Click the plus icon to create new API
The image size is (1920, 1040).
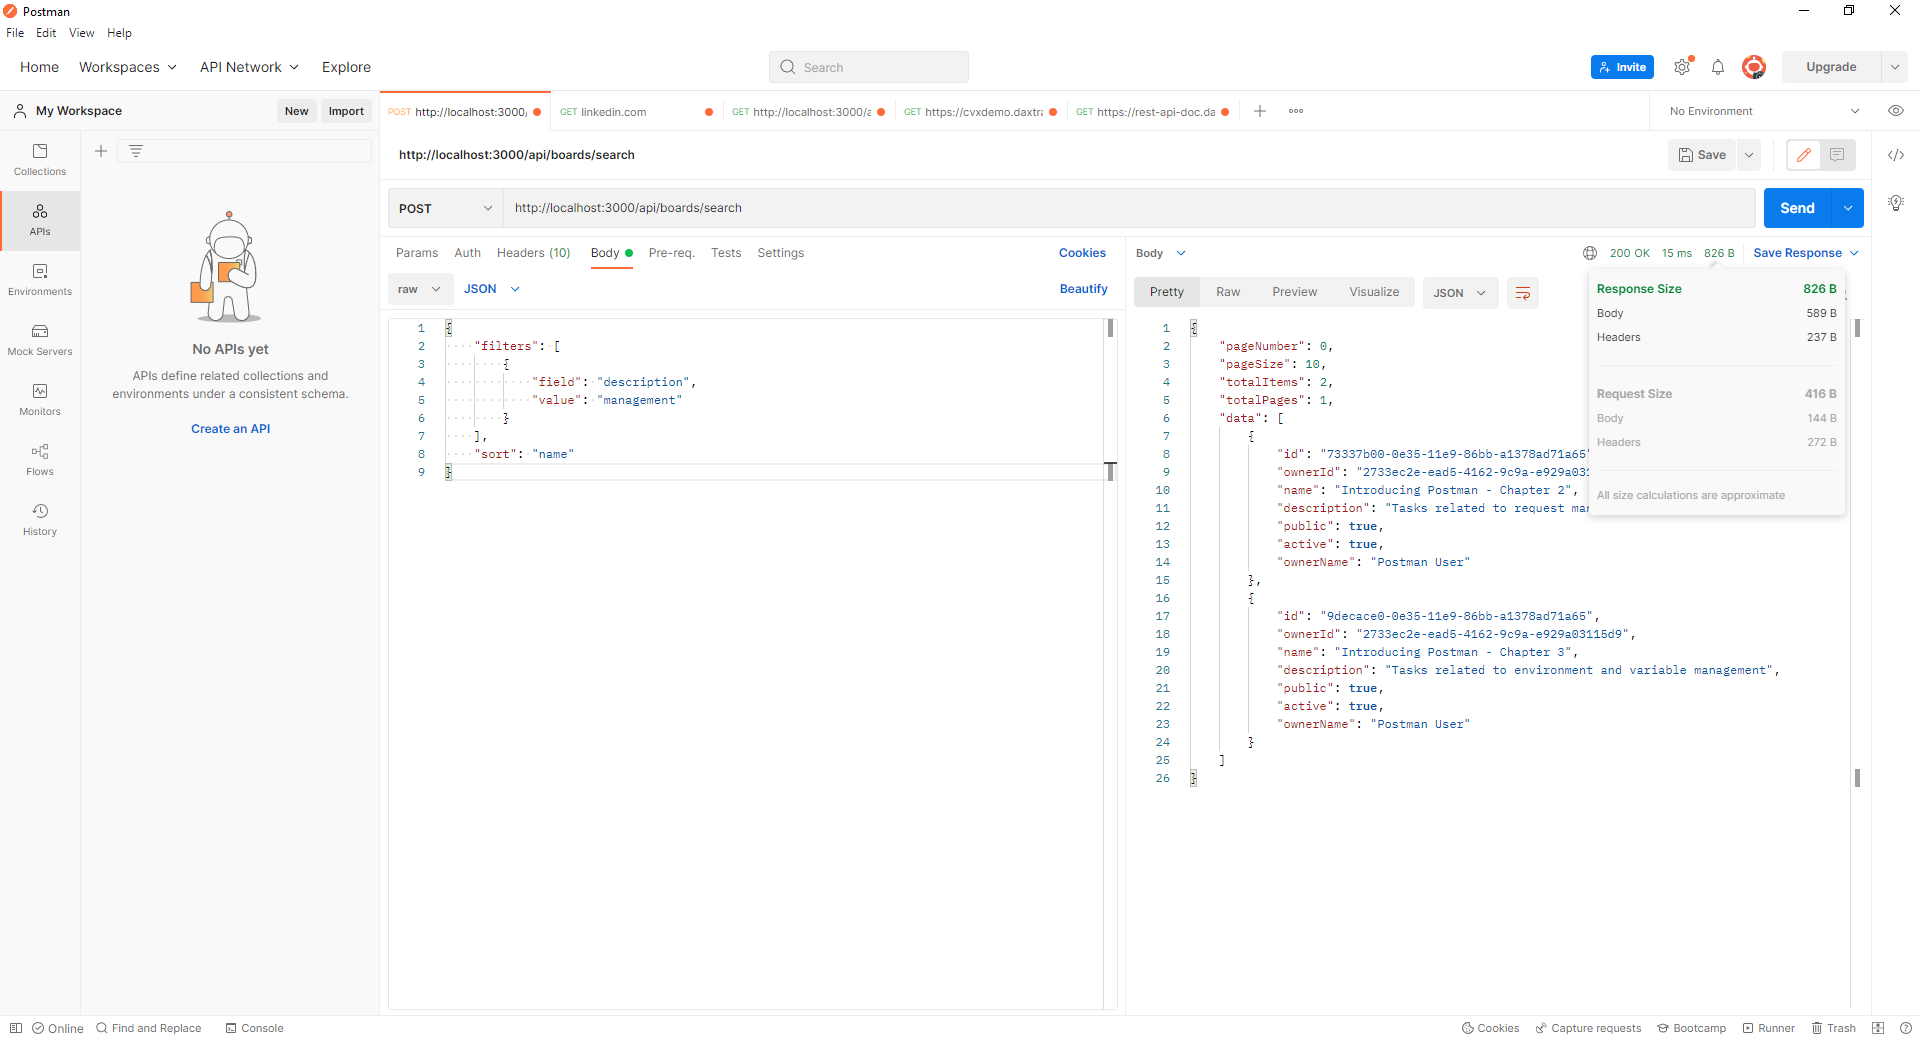[x=101, y=151]
